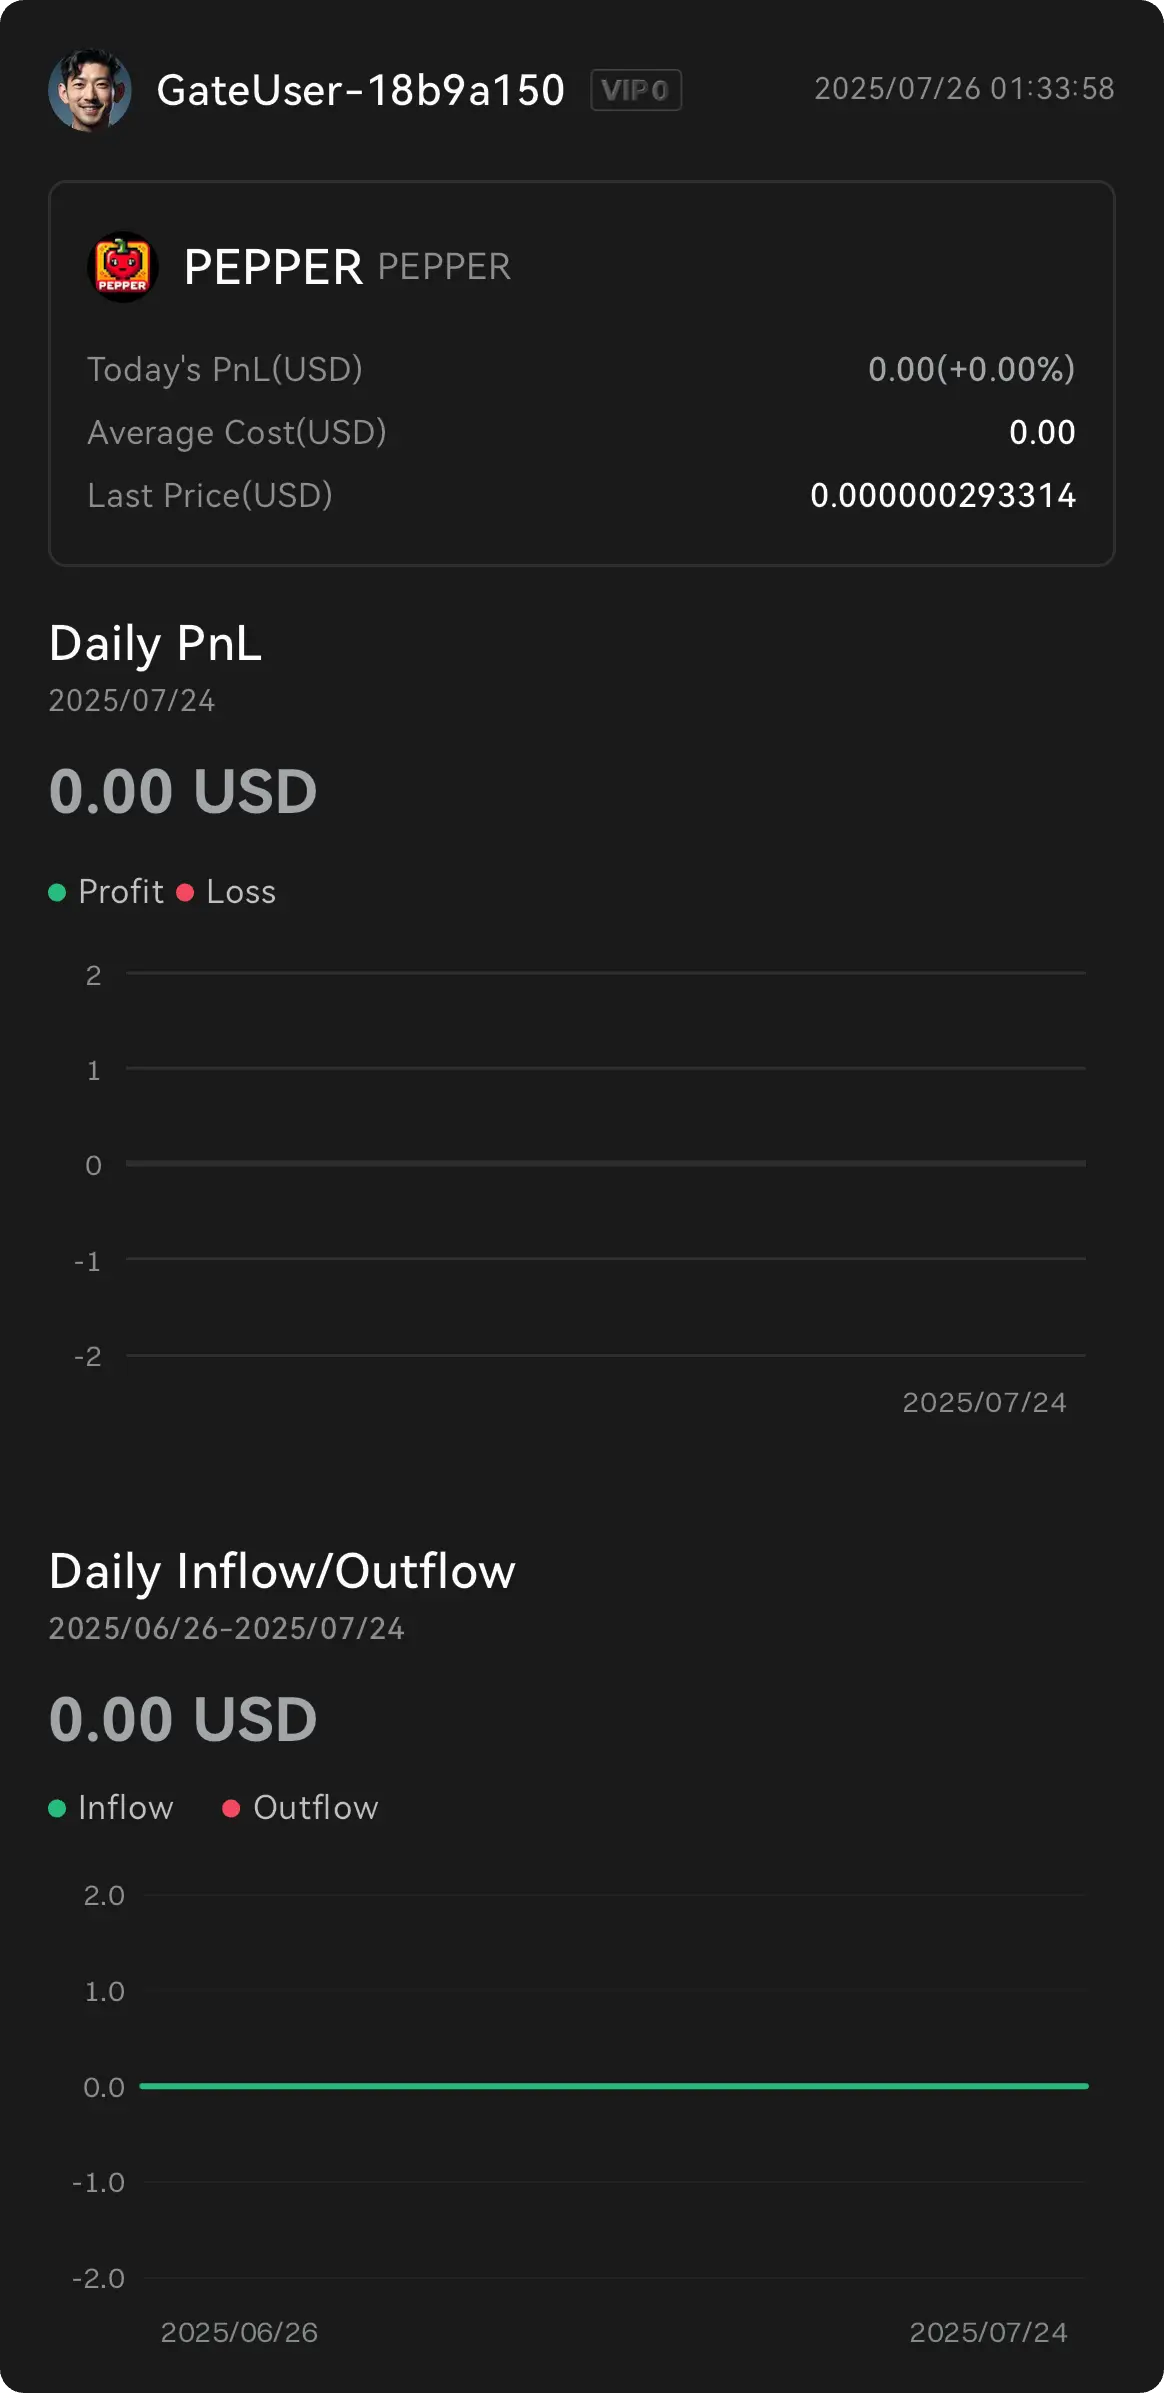
Task: Toggle the Loss series legend label
Action: tap(241, 892)
